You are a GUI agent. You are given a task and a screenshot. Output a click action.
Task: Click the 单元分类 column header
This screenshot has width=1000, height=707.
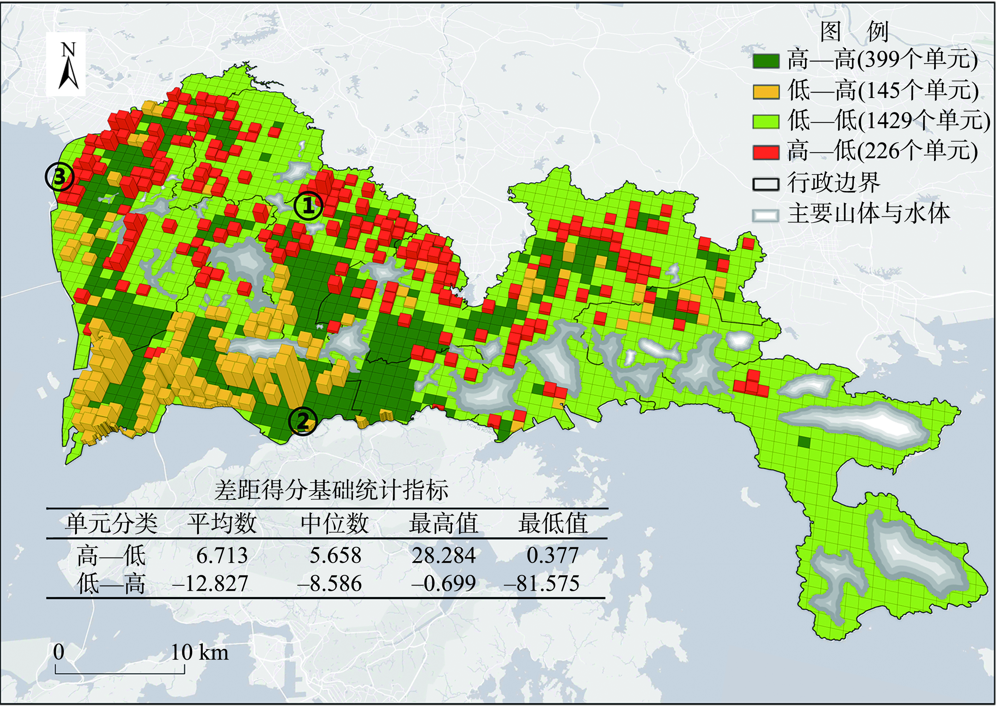[111, 524]
